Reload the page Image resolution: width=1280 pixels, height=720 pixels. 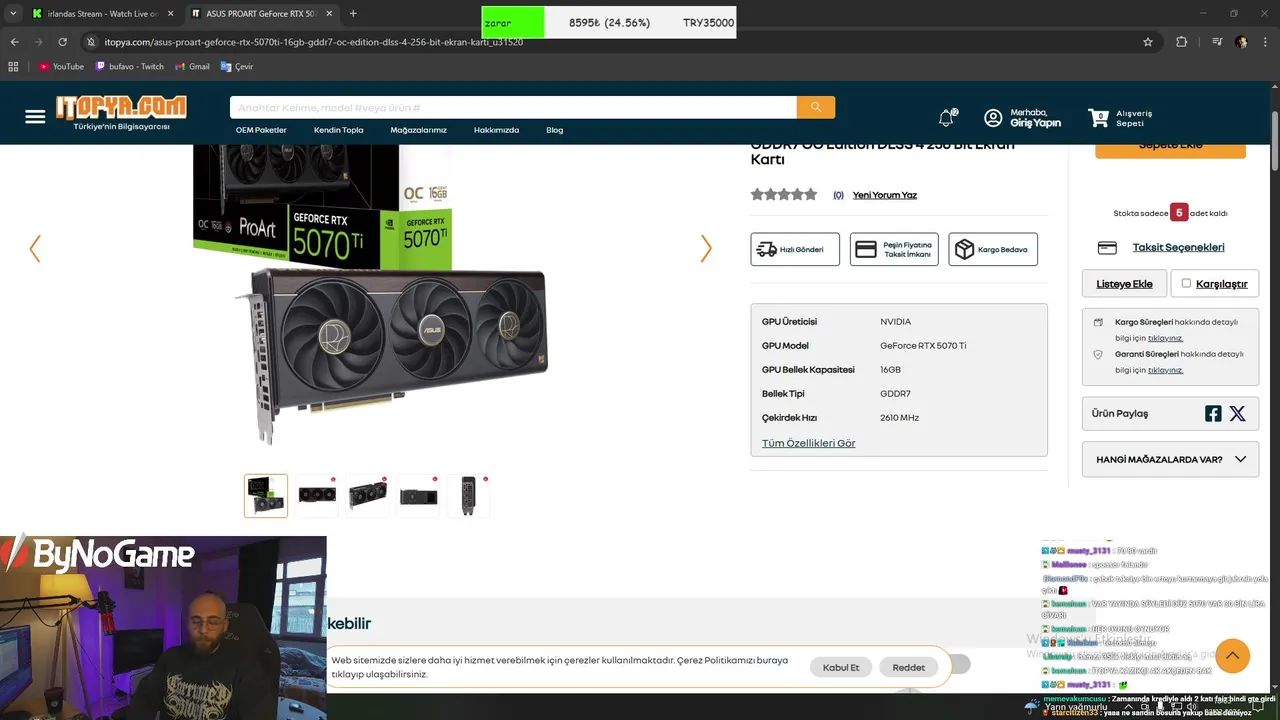coord(62,42)
